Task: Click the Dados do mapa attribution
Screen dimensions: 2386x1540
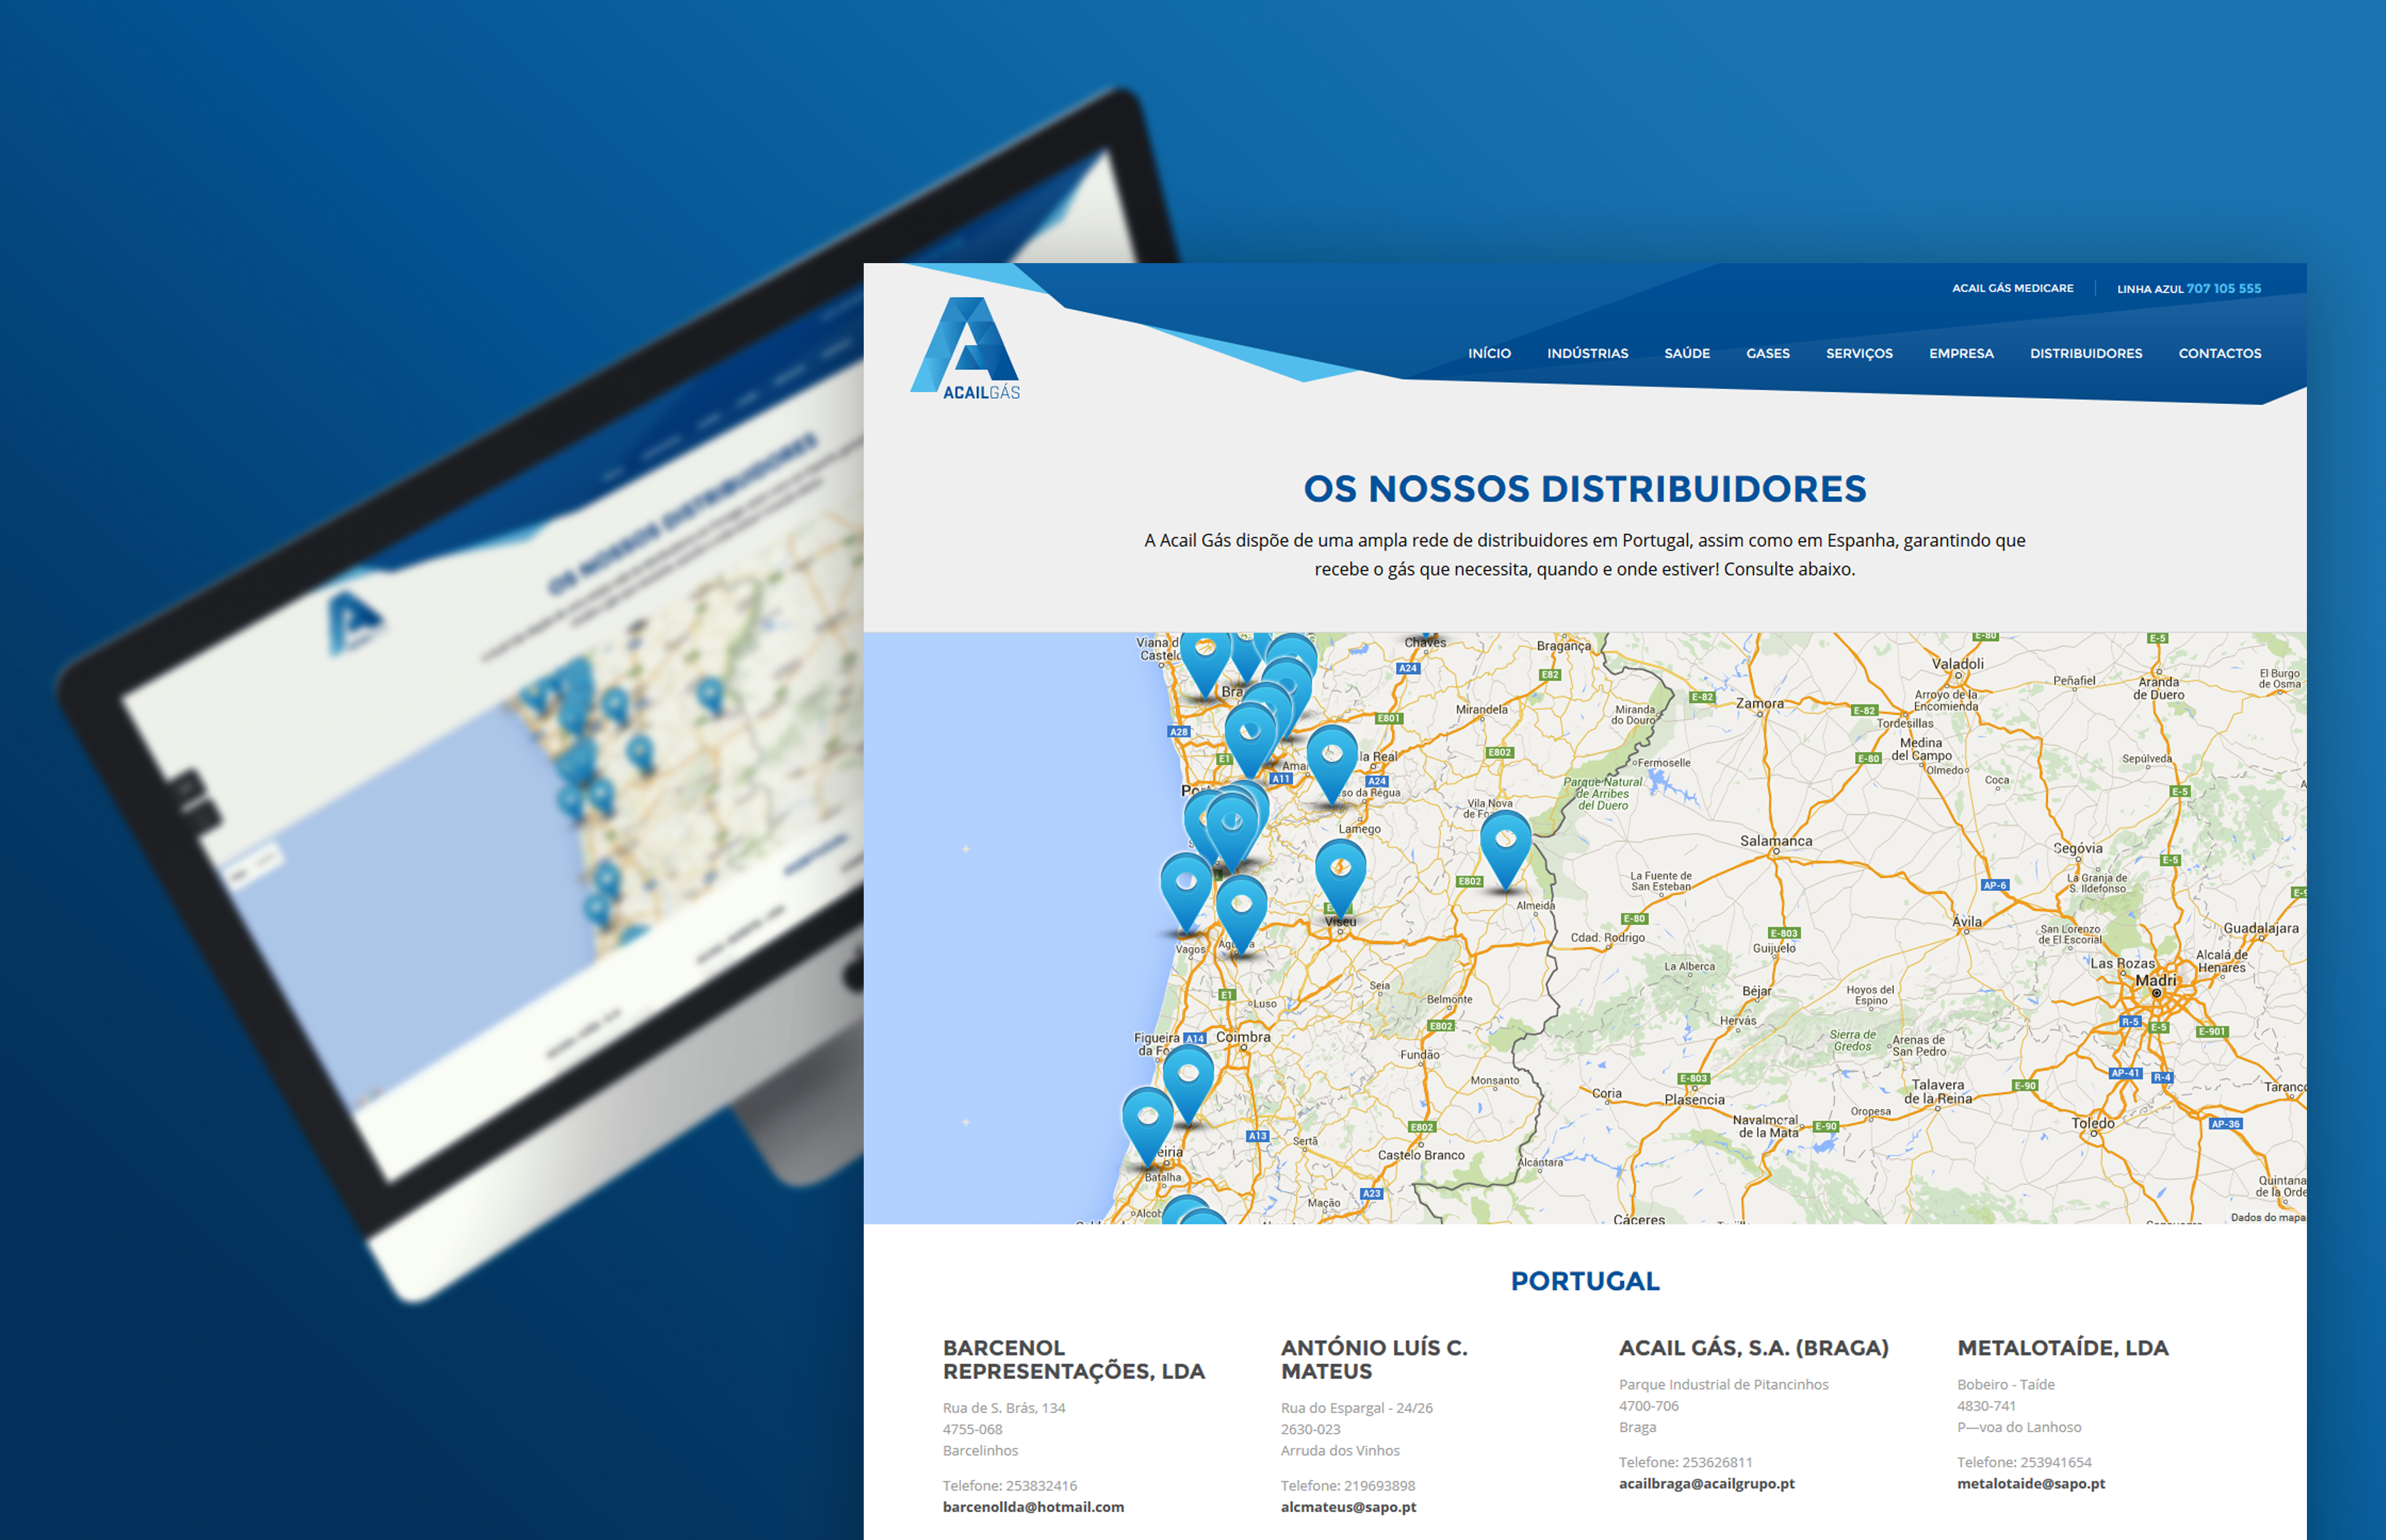Action: point(2267,1217)
